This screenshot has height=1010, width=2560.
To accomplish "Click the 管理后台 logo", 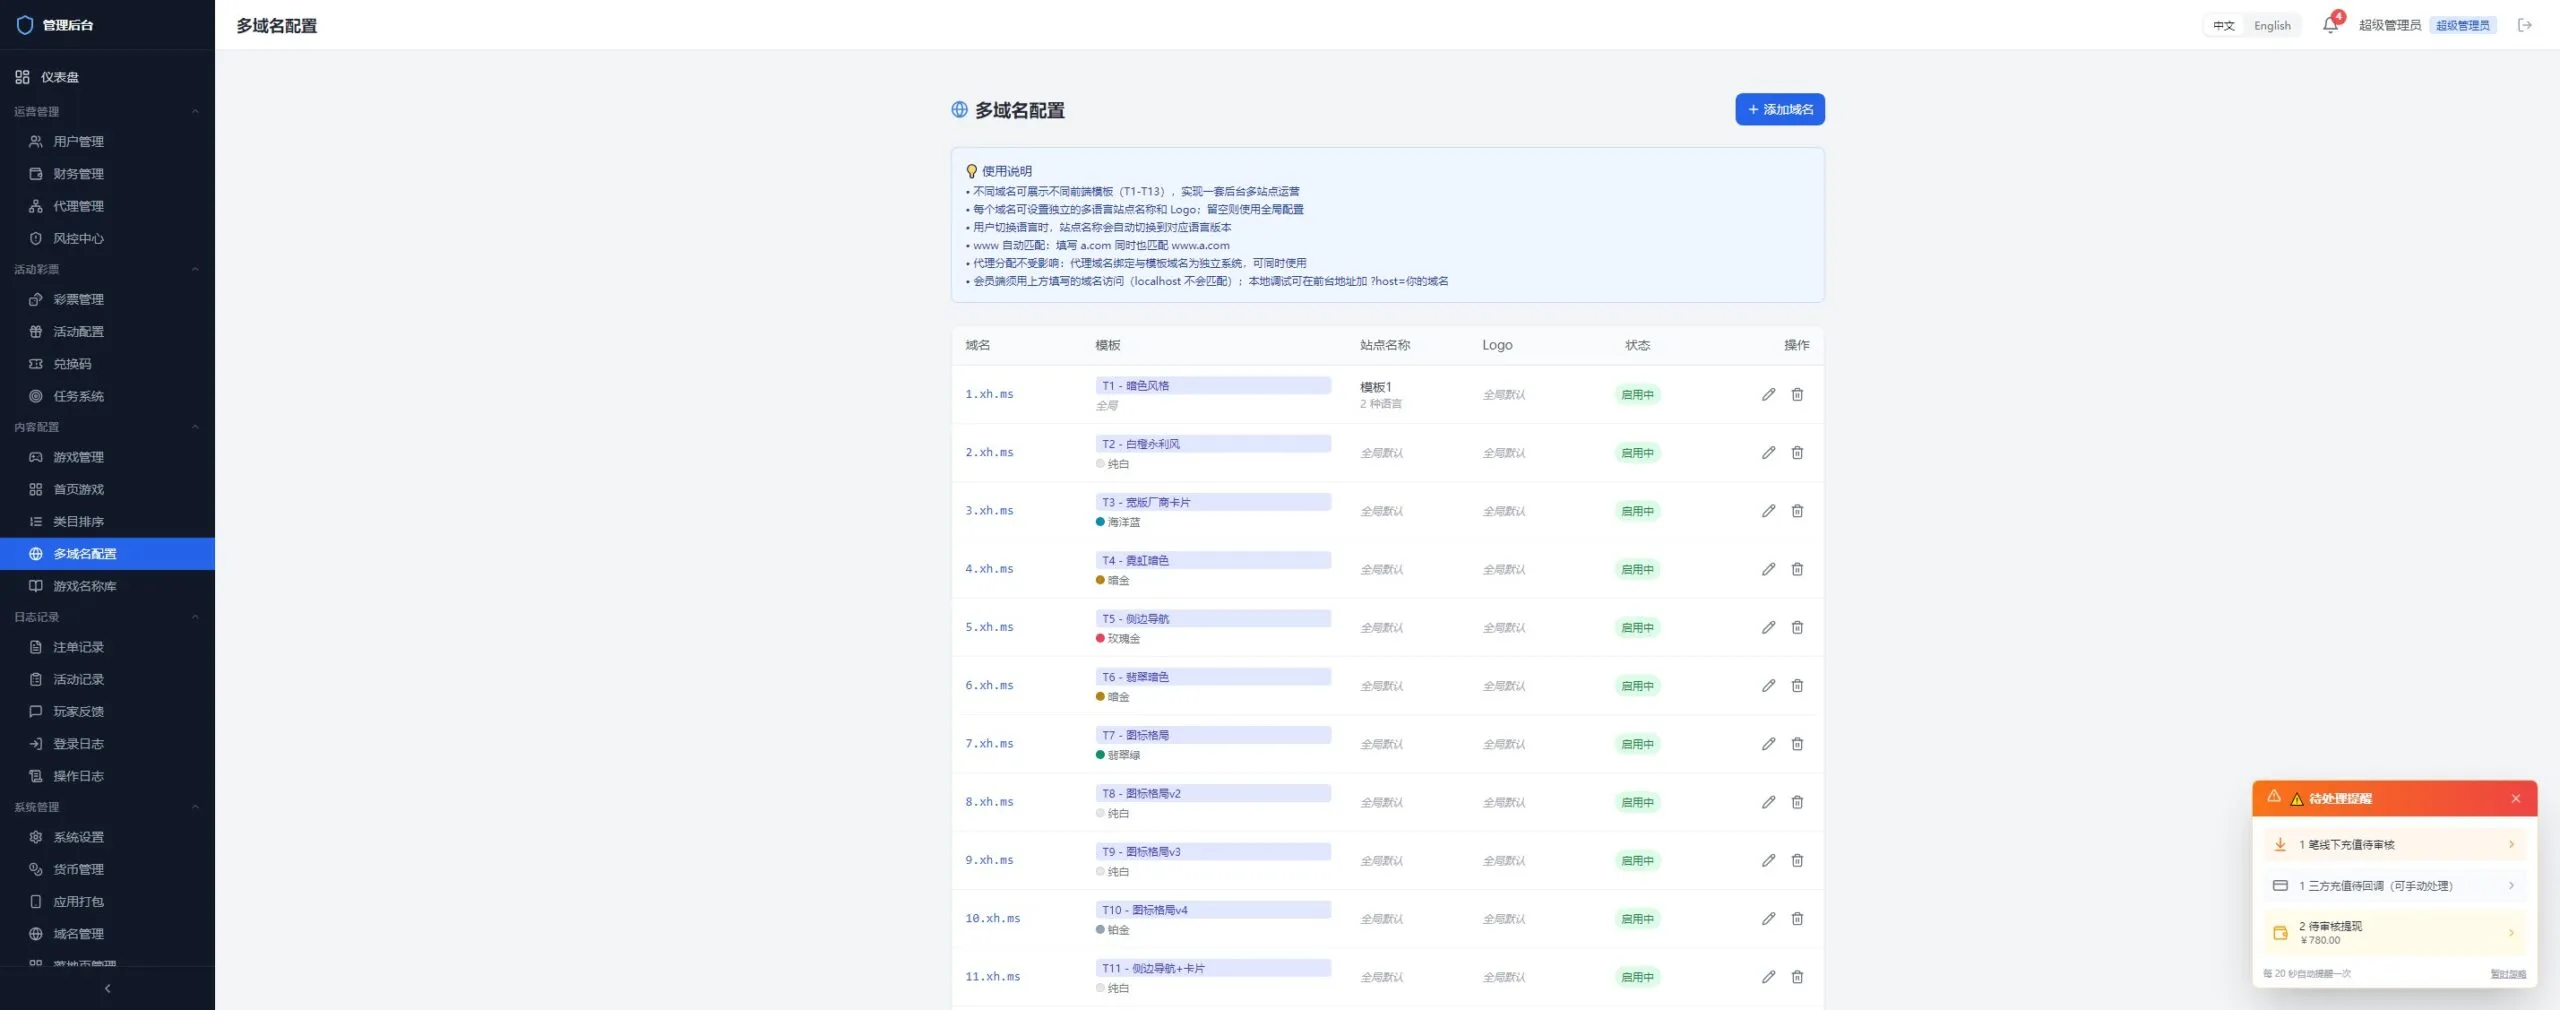I will pyautogui.click(x=55, y=25).
